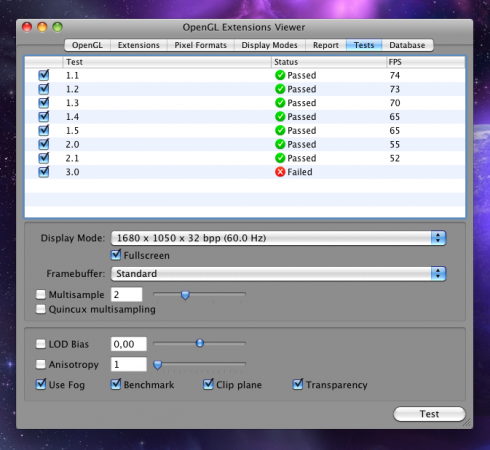Click the window resize grip corner
490x450 pixels.
(x=467, y=423)
